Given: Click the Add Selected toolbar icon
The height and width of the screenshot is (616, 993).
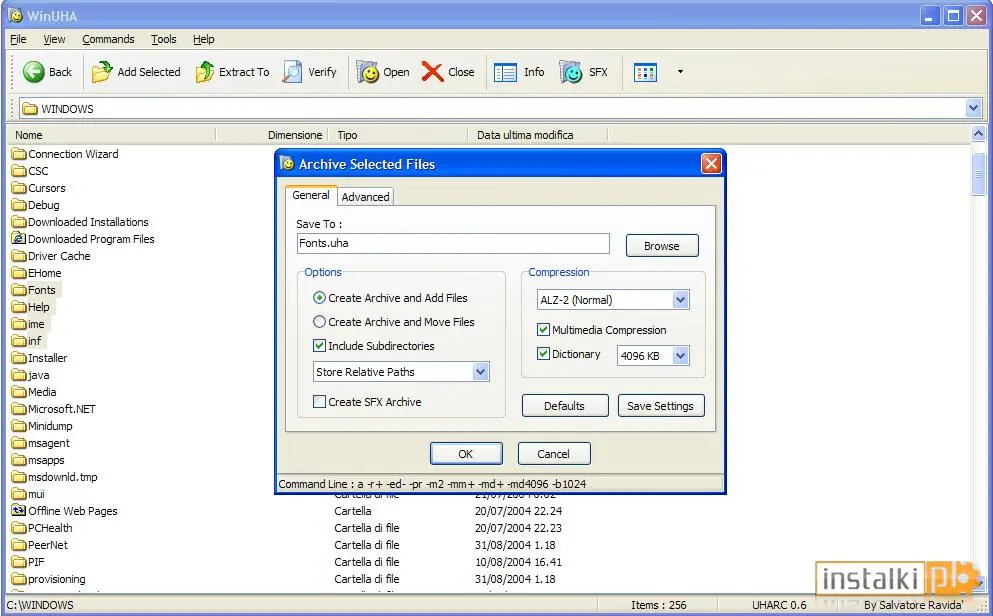Looking at the screenshot, I should pyautogui.click(x=101, y=72).
